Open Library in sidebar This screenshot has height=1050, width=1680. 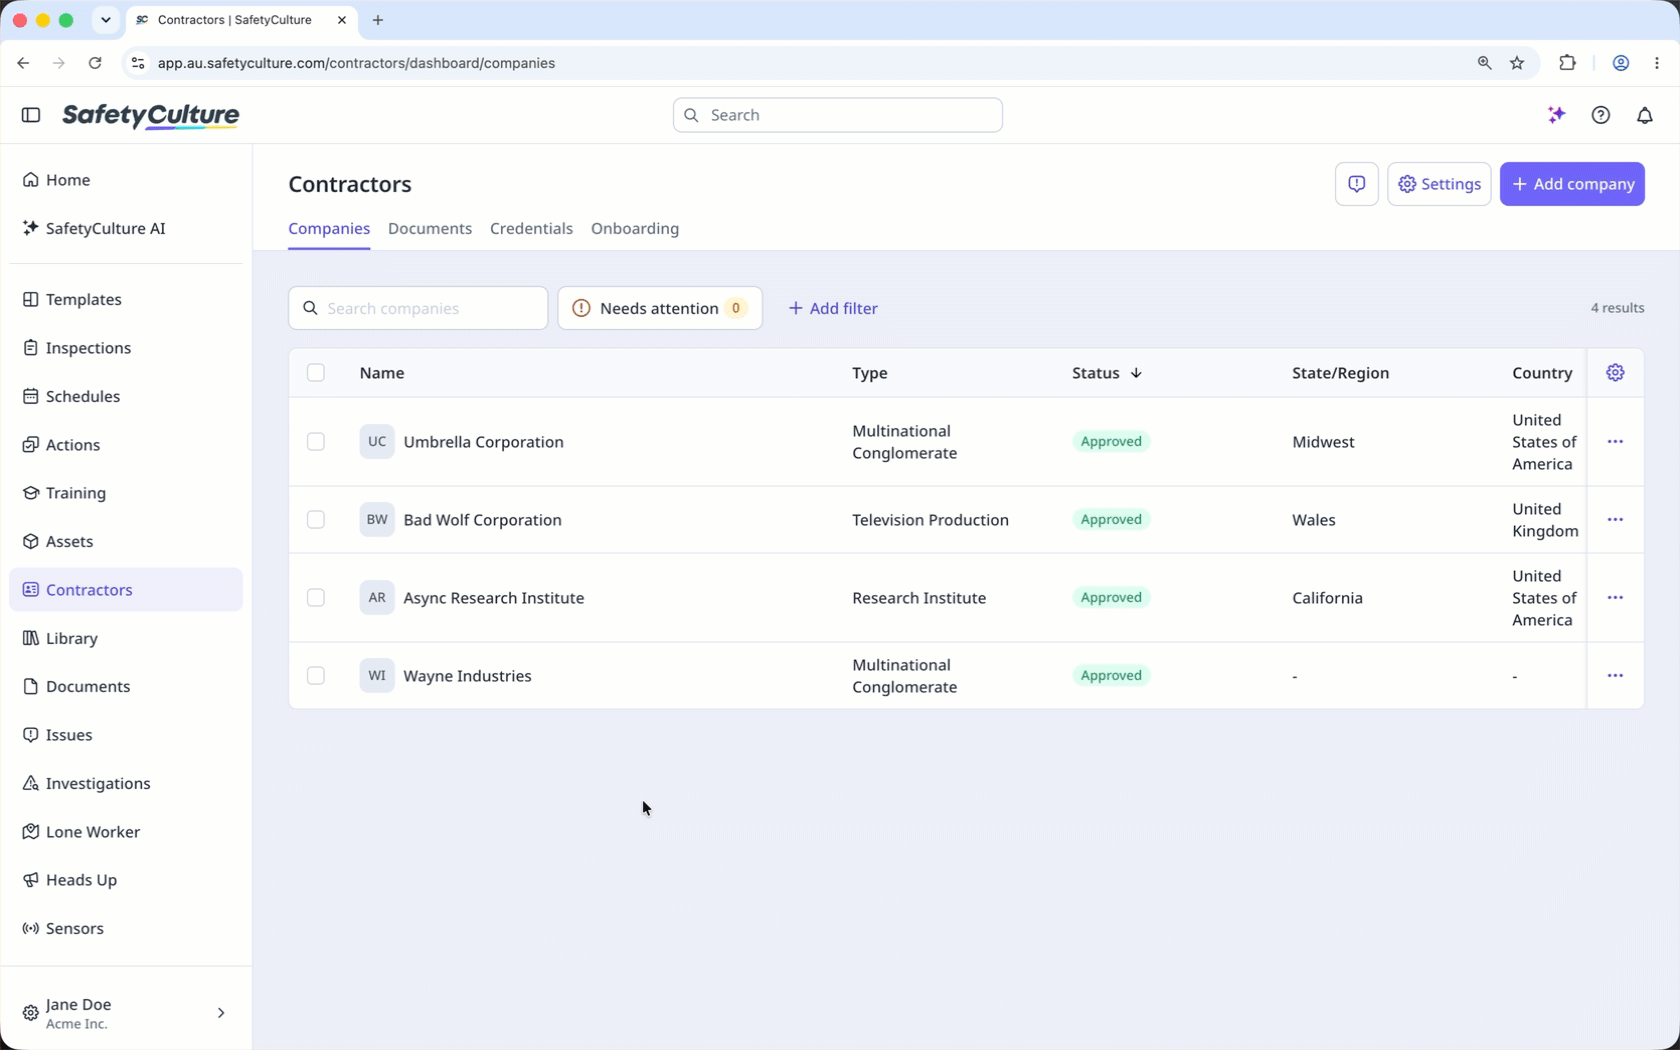(126, 638)
